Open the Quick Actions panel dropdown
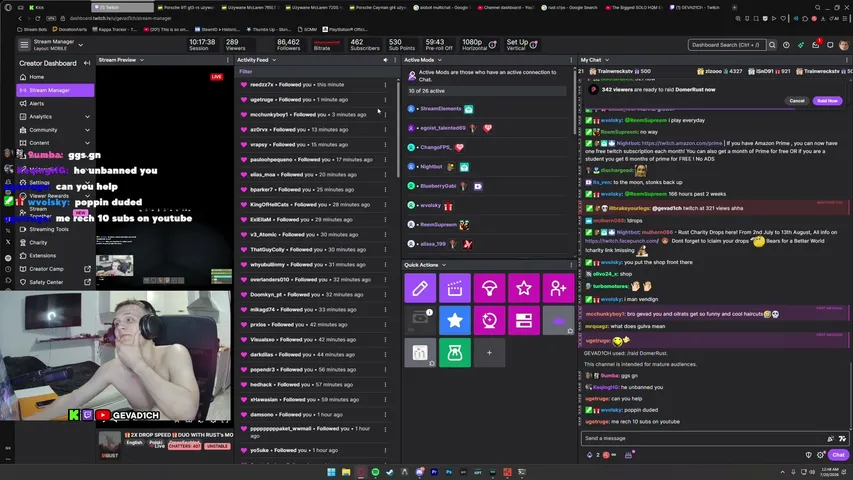The width and height of the screenshot is (853, 480). click(444, 265)
